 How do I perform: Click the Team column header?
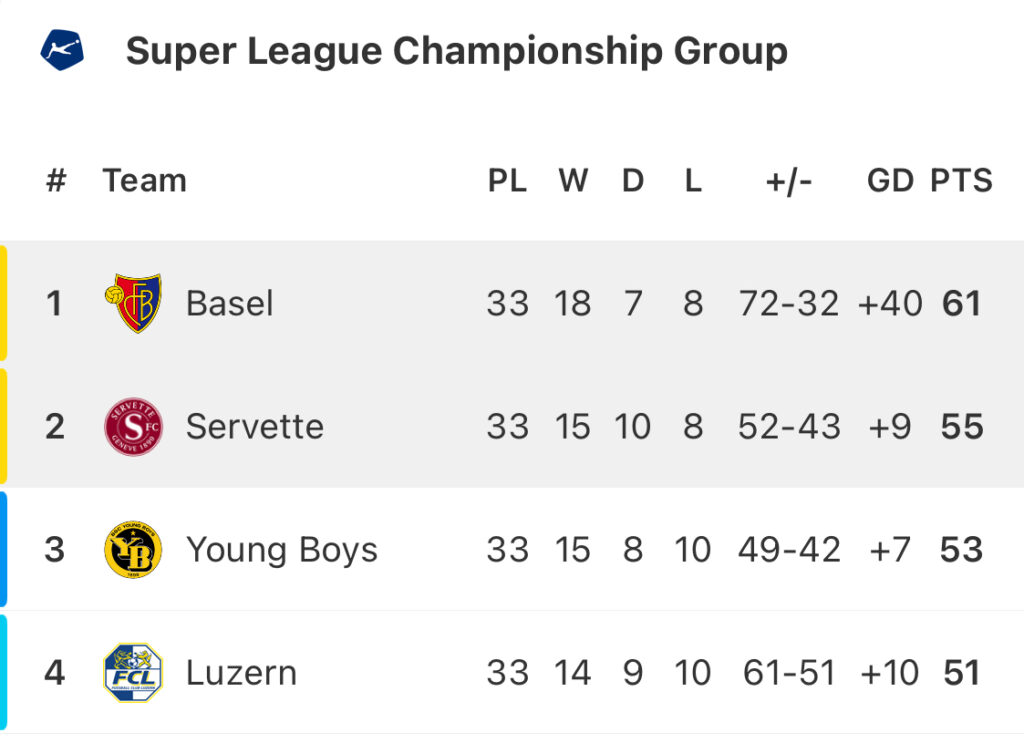[145, 180]
